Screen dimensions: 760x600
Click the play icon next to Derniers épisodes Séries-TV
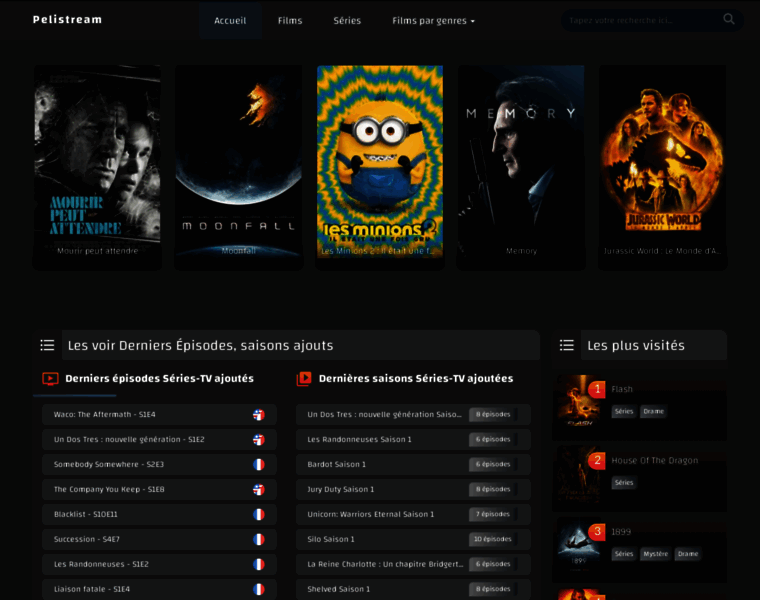pos(50,379)
